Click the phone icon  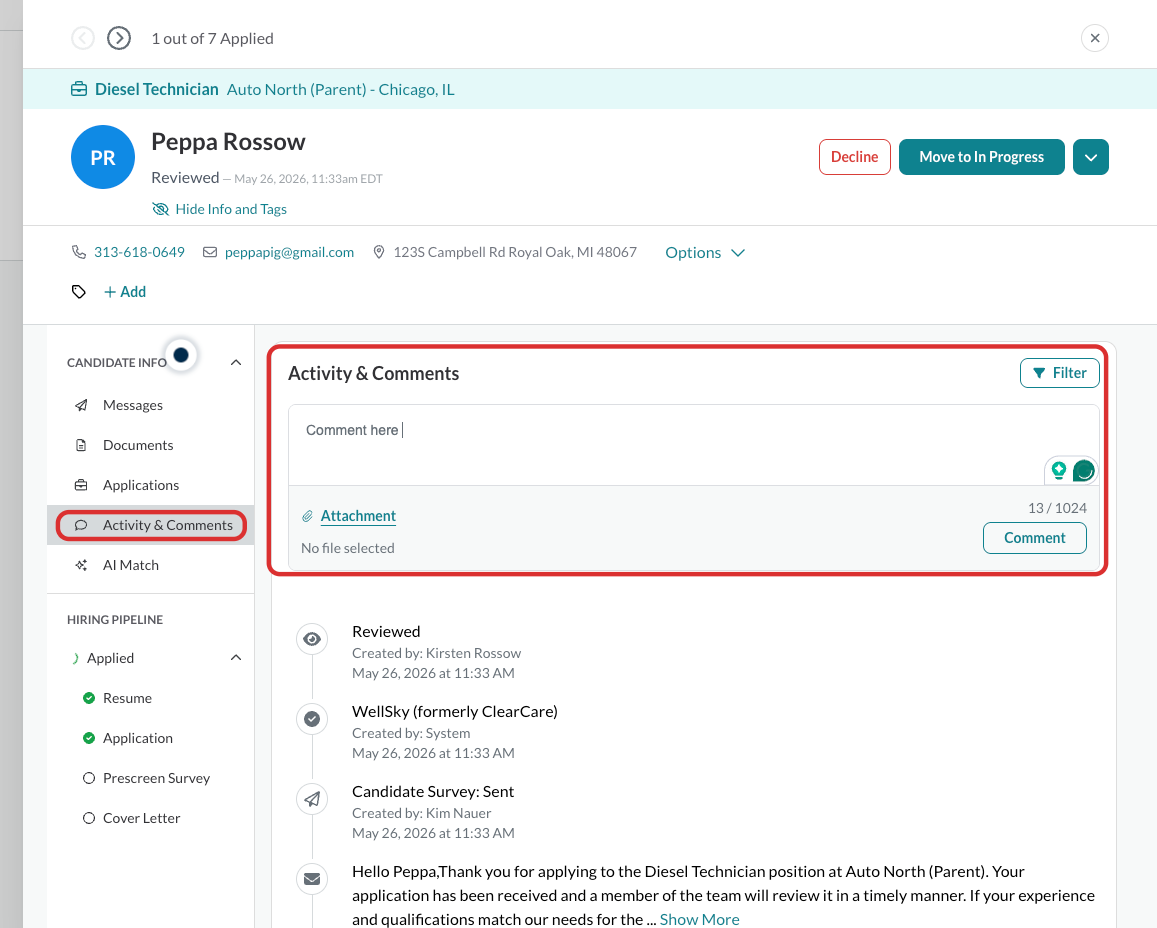(79, 252)
